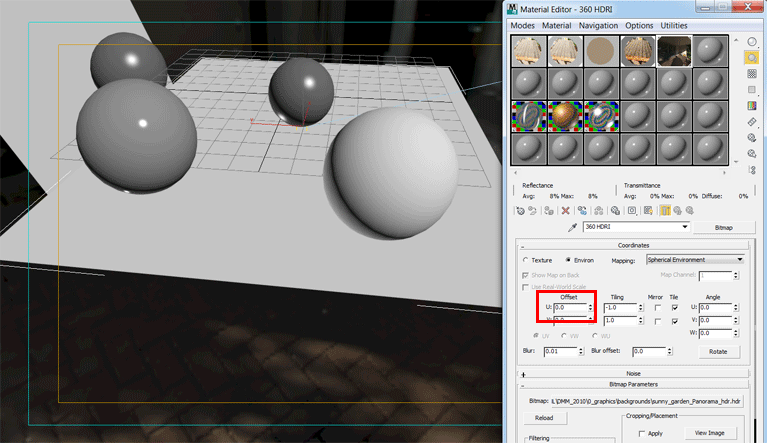Click the Video Color Check icon
Image resolution: width=767 pixels, height=443 pixels.
point(752,106)
